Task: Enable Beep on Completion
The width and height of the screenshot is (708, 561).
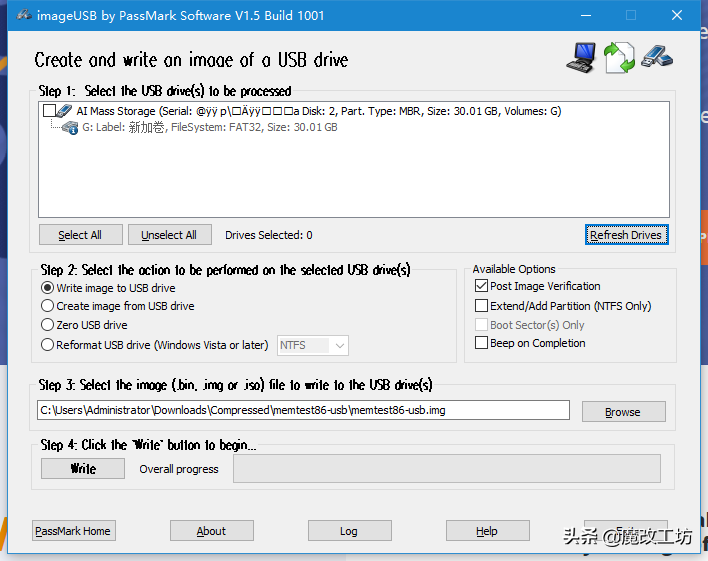Action: (481, 343)
